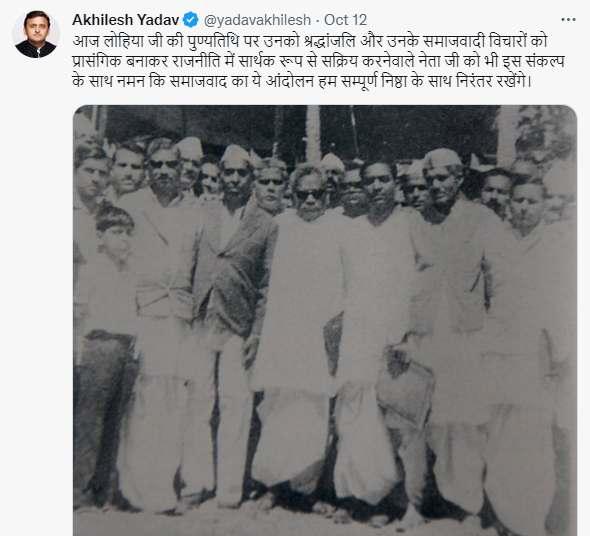Viewport: 590px width, 536px height.
Task: Click the Akhilesh Yadav display name
Action: coord(125,20)
